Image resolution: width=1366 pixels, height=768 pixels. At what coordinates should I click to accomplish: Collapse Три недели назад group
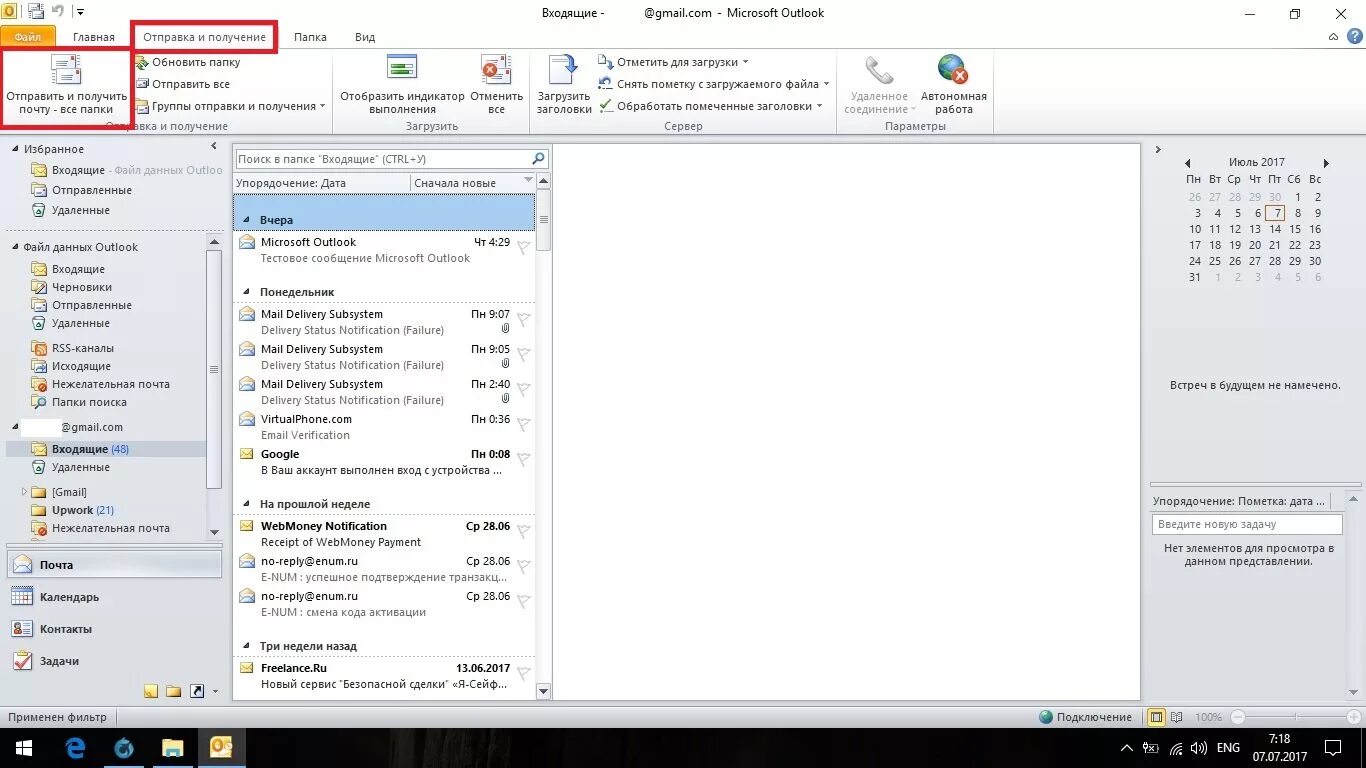[x=246, y=646]
